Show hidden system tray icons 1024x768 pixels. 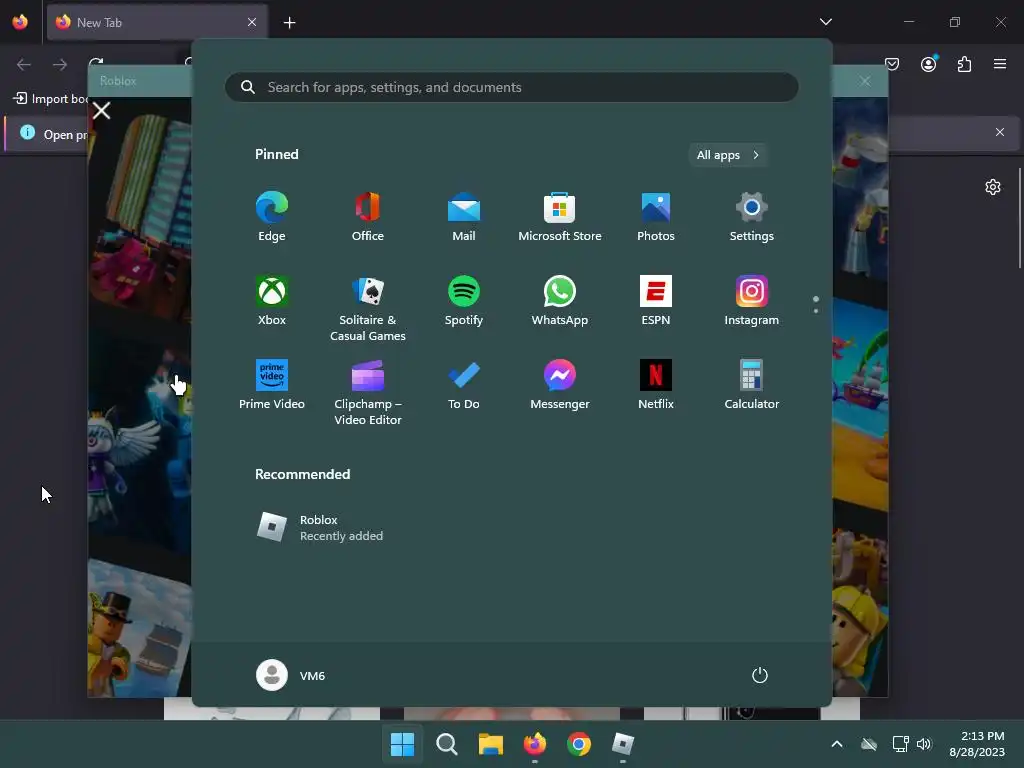837,744
